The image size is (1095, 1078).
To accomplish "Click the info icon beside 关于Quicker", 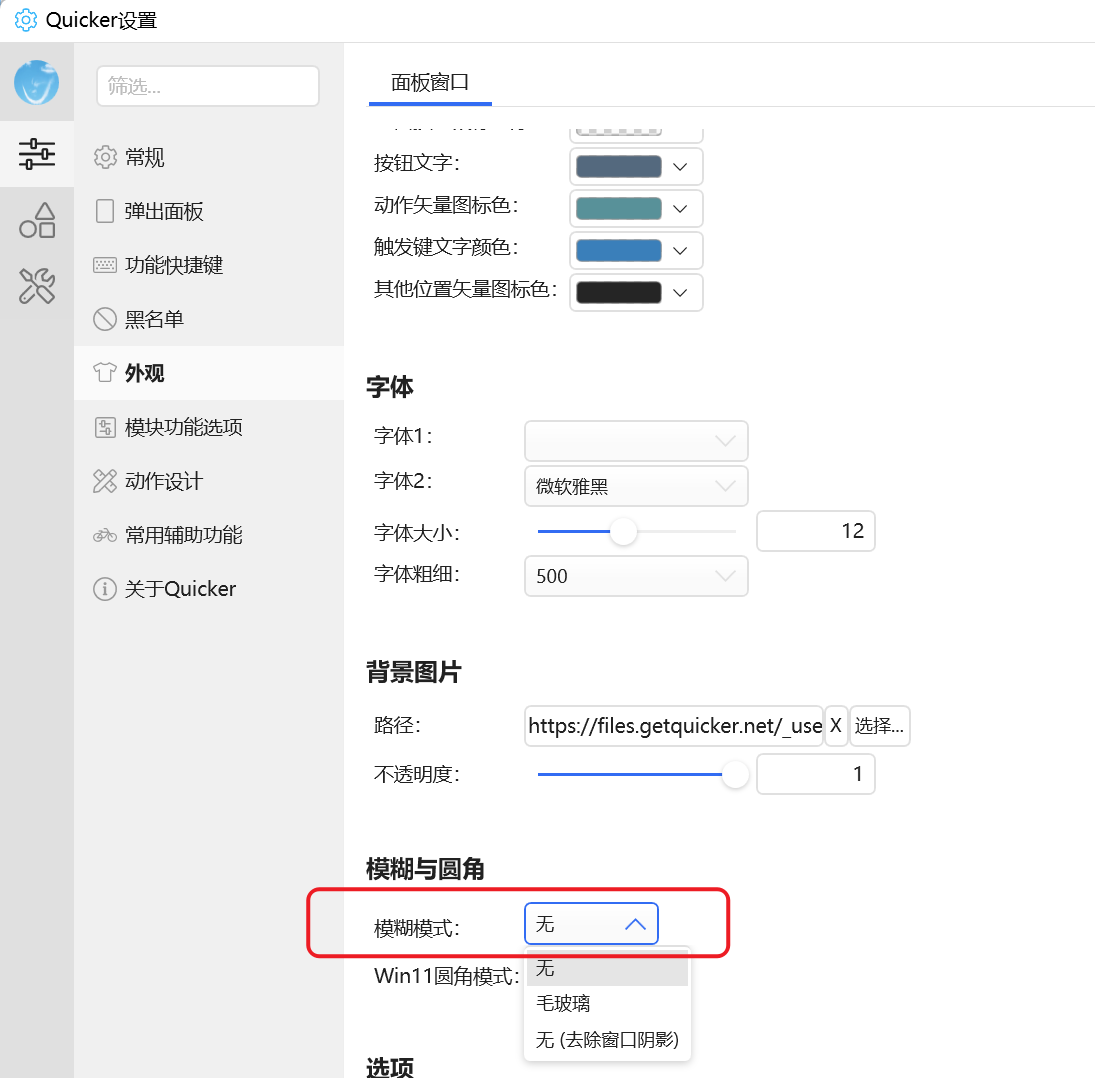I will [105, 589].
